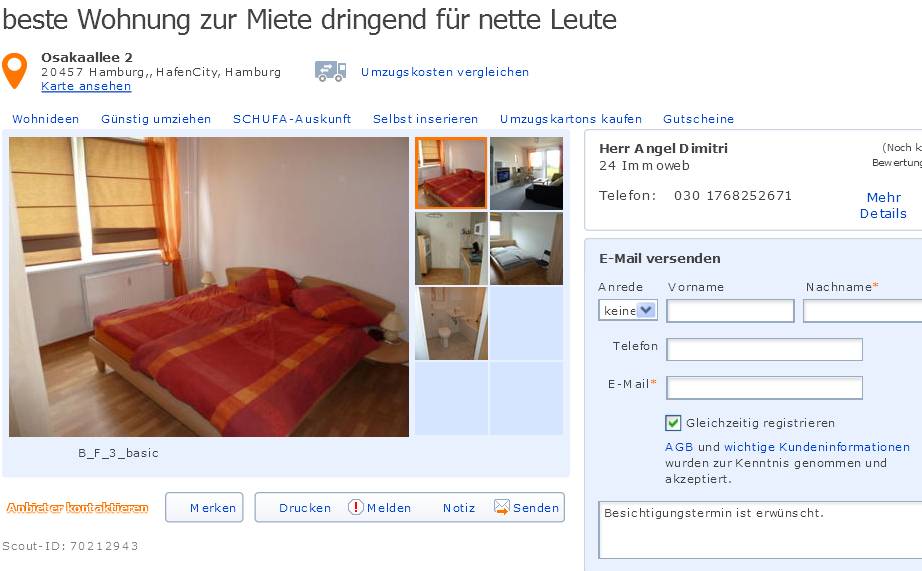The image size is (922, 571).
Task: Open Umzugskartons kaufen menu item
Action: tap(571, 119)
